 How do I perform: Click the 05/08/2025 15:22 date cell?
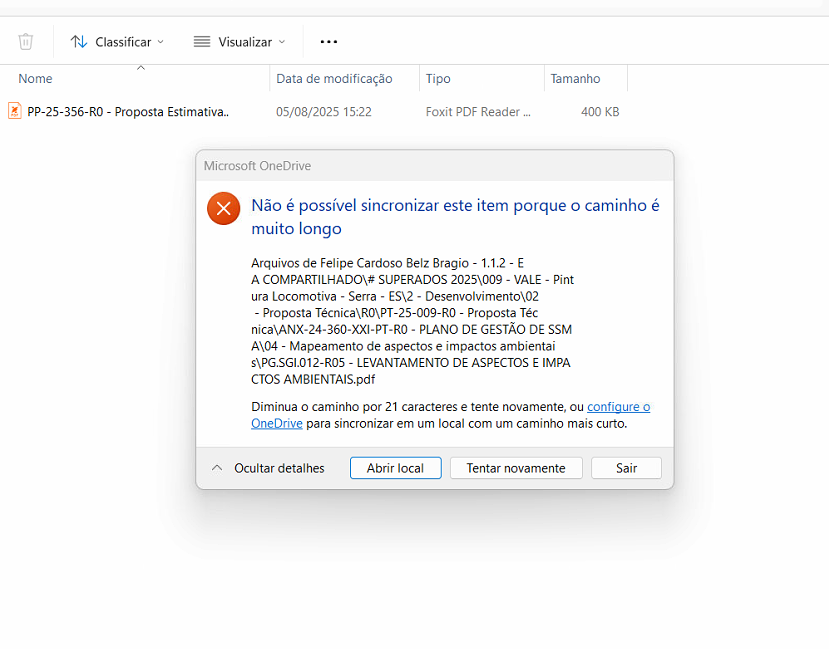324,112
